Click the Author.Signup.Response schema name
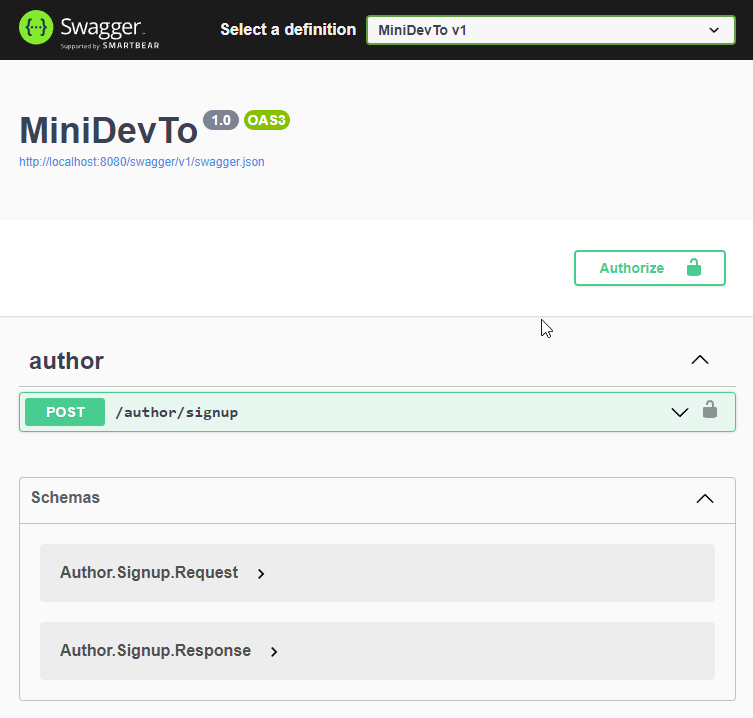The image size is (753, 718). 155,650
